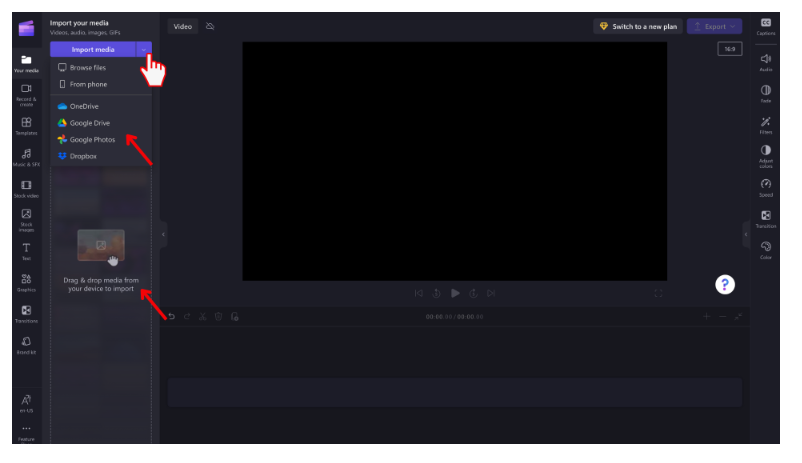Screen dimensions: 802x463
Task: Open the Stock video library
Action: pyautogui.click(x=26, y=188)
